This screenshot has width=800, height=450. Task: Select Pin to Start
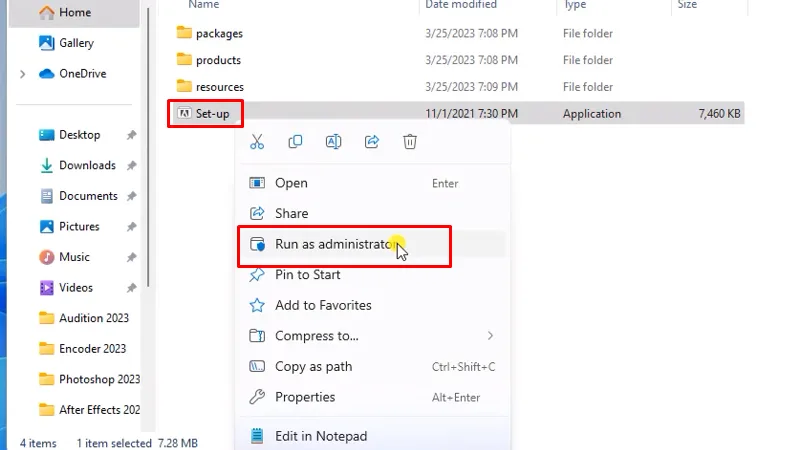(373, 274)
